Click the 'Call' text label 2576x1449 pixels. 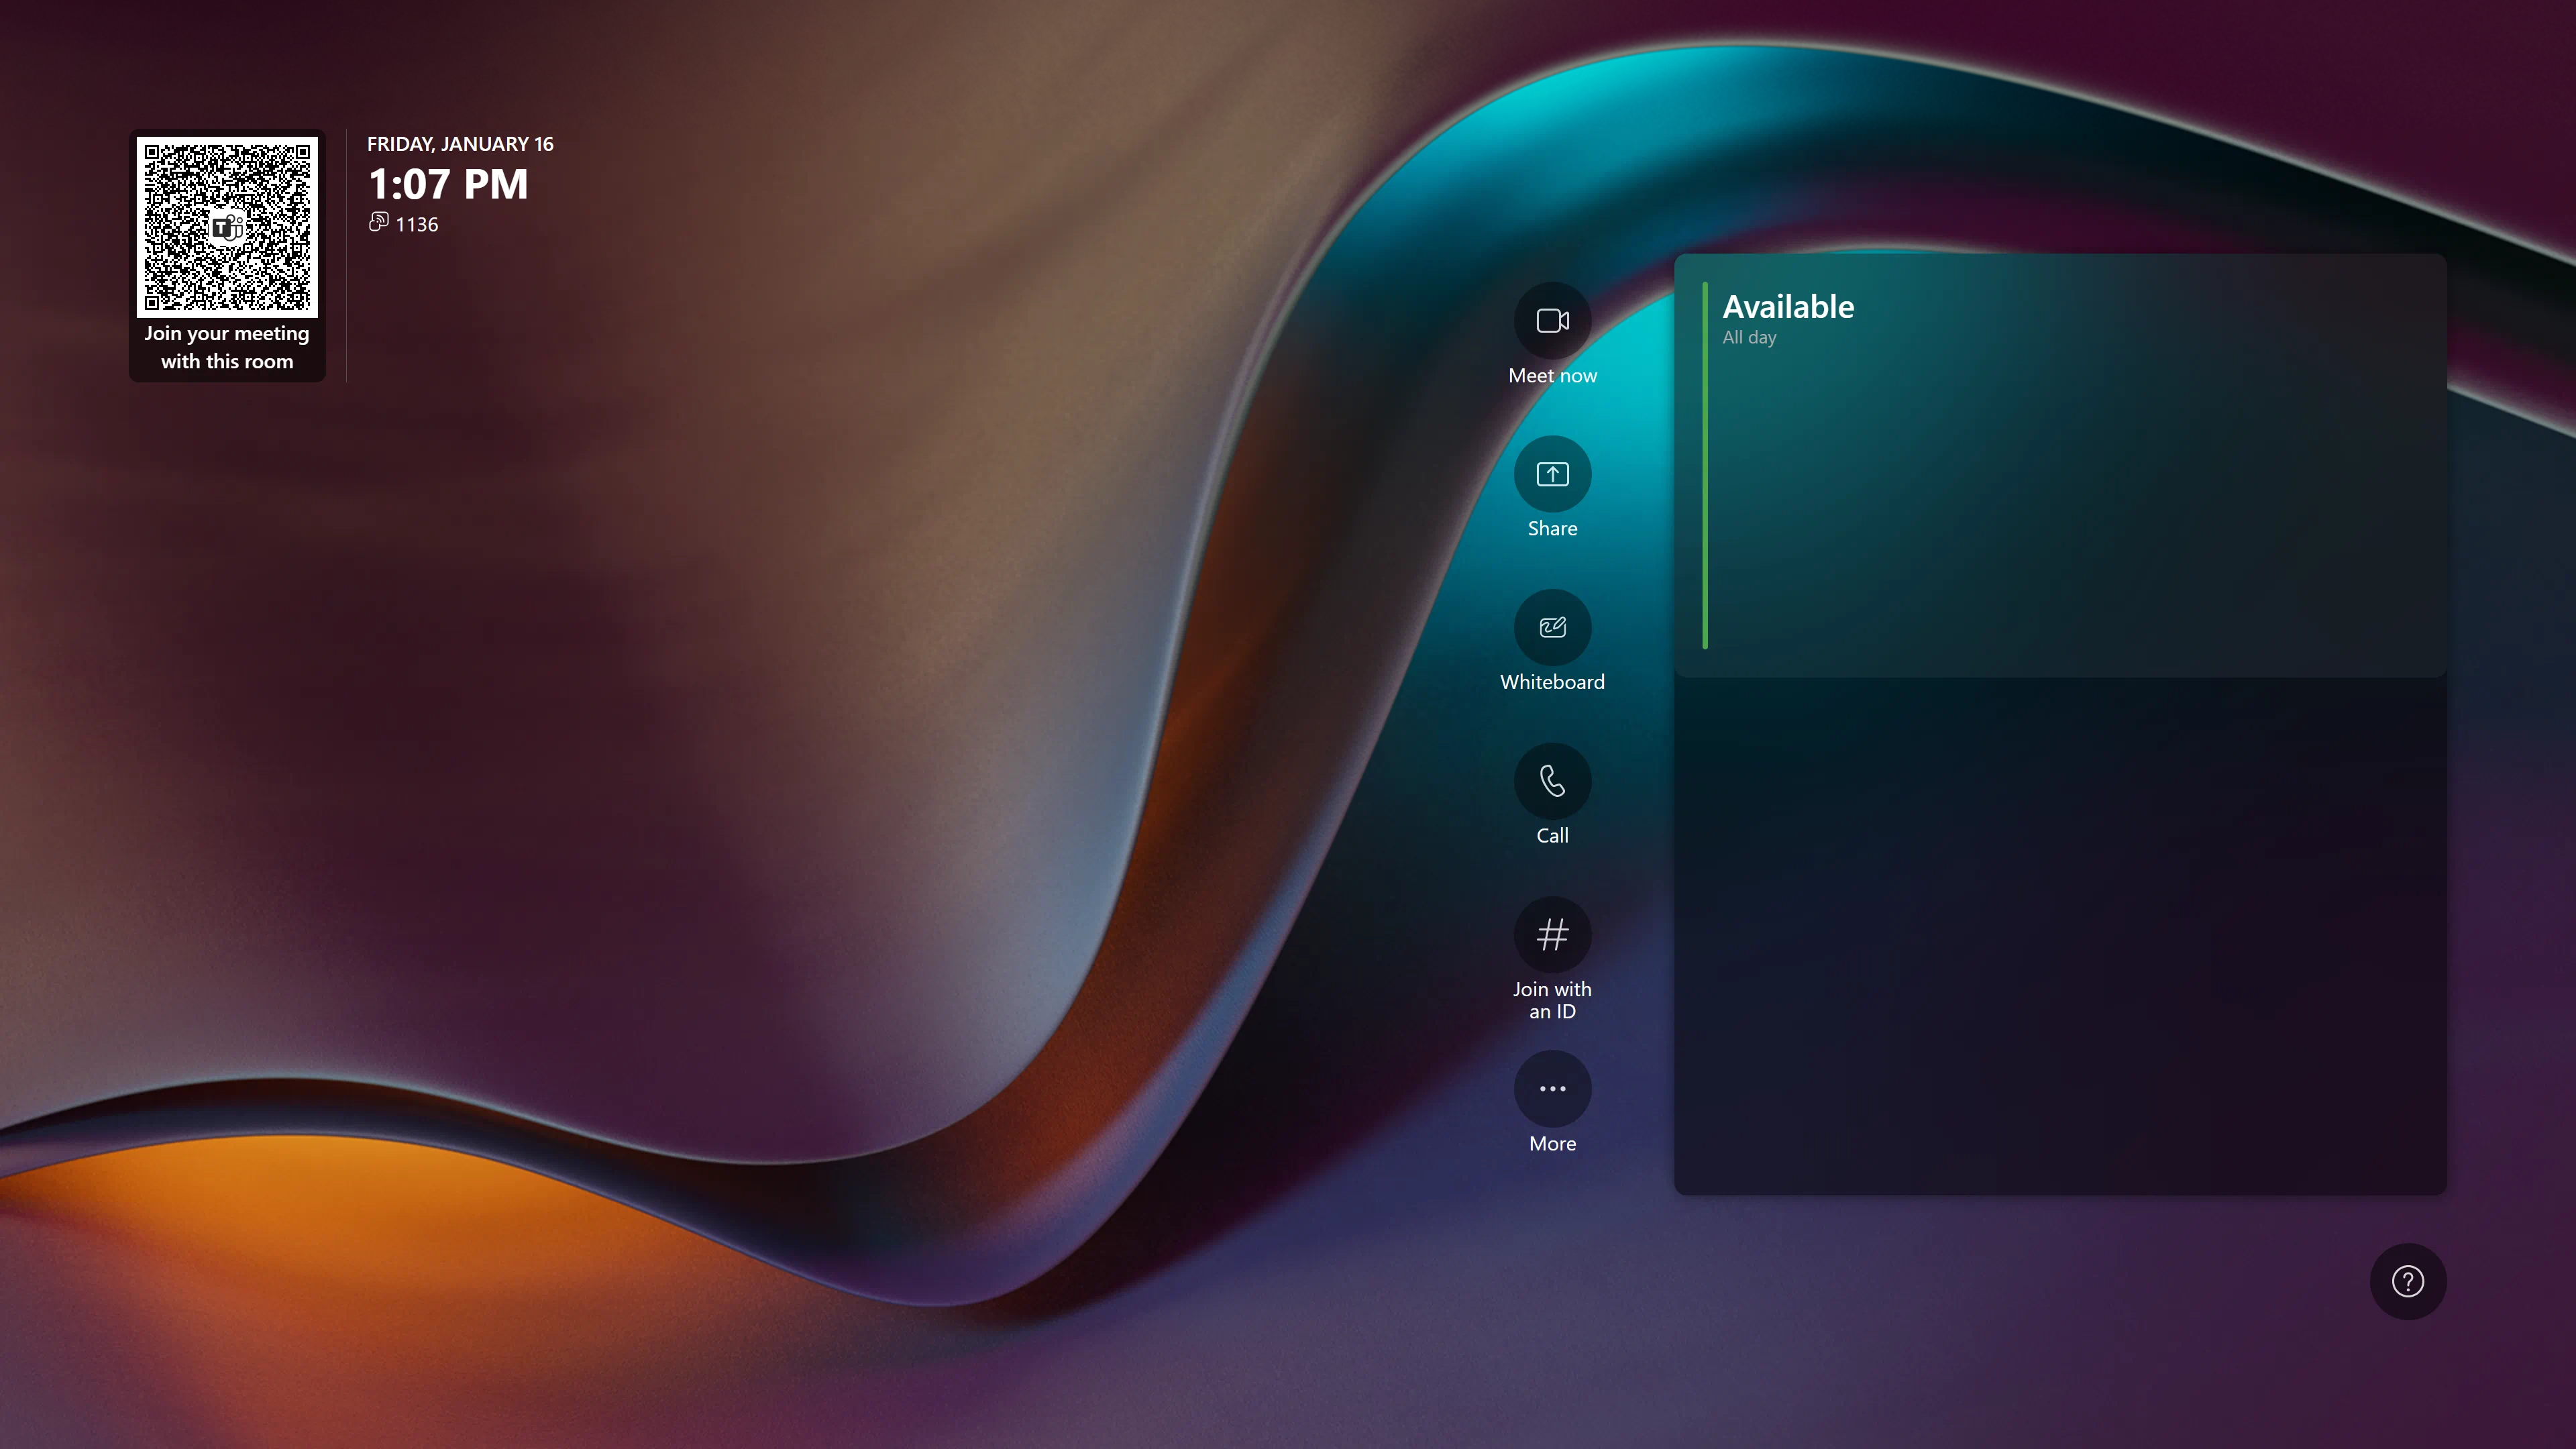coord(1552,836)
